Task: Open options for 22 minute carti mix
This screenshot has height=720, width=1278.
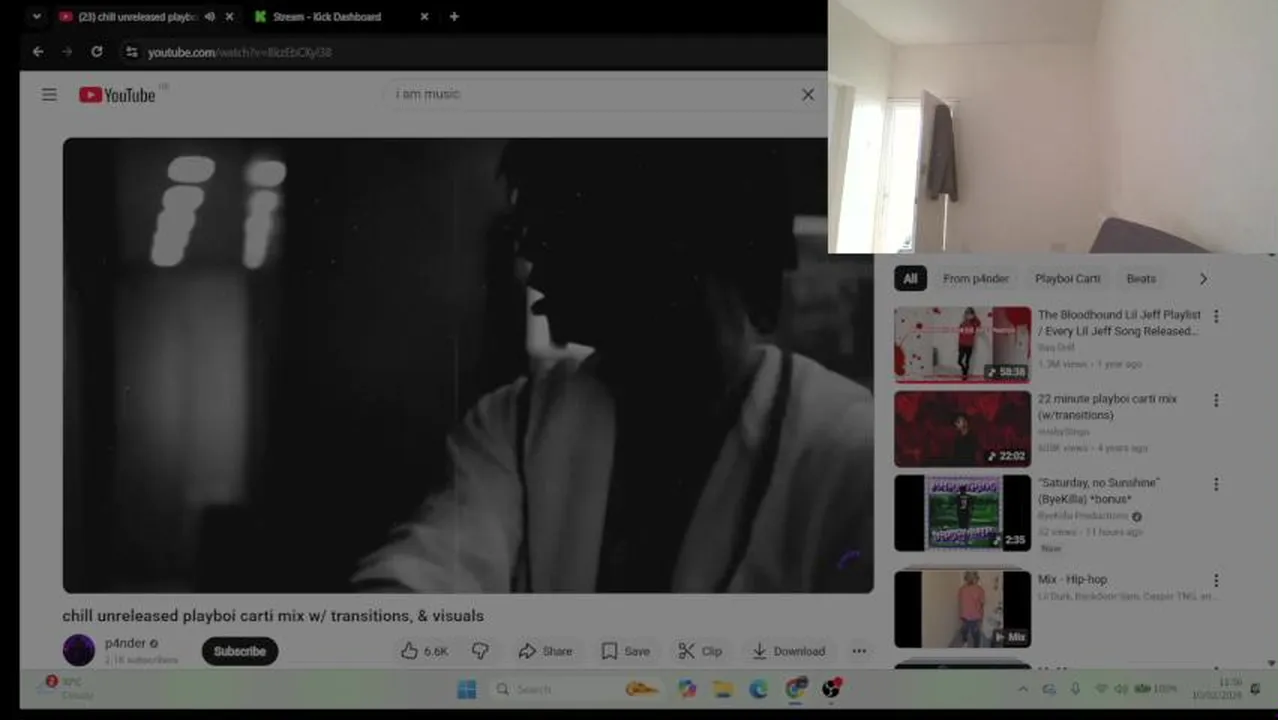Action: 1216,400
